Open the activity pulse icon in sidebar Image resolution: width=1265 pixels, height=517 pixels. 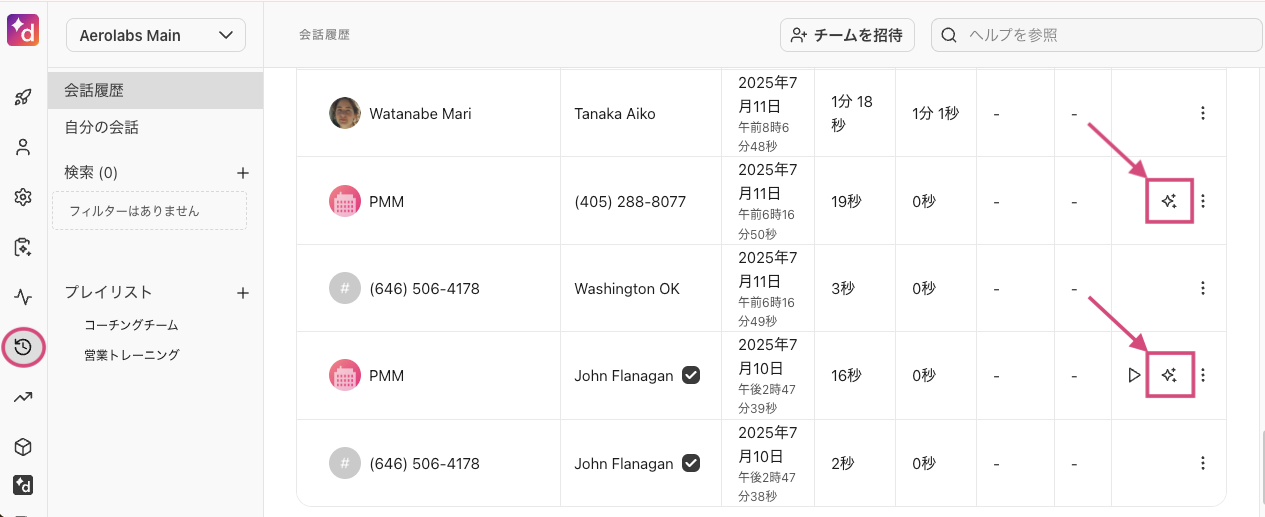tap(23, 297)
